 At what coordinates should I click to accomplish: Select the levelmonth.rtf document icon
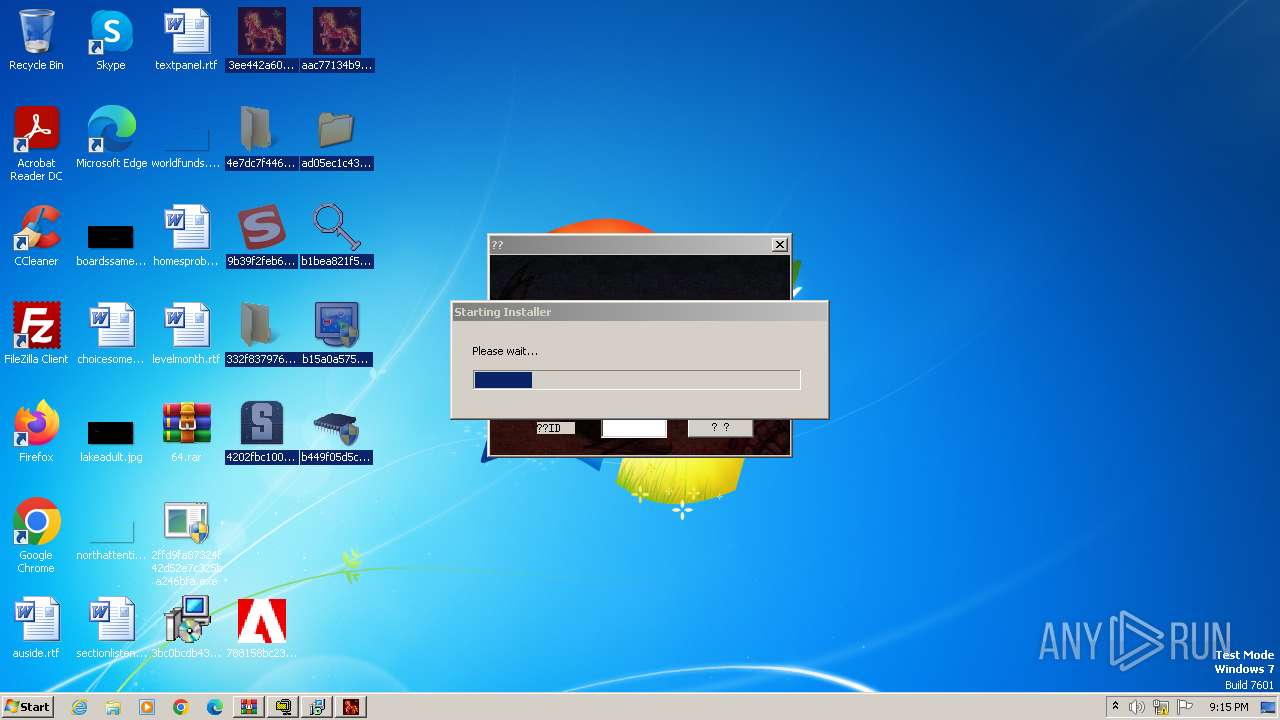pyautogui.click(x=186, y=334)
